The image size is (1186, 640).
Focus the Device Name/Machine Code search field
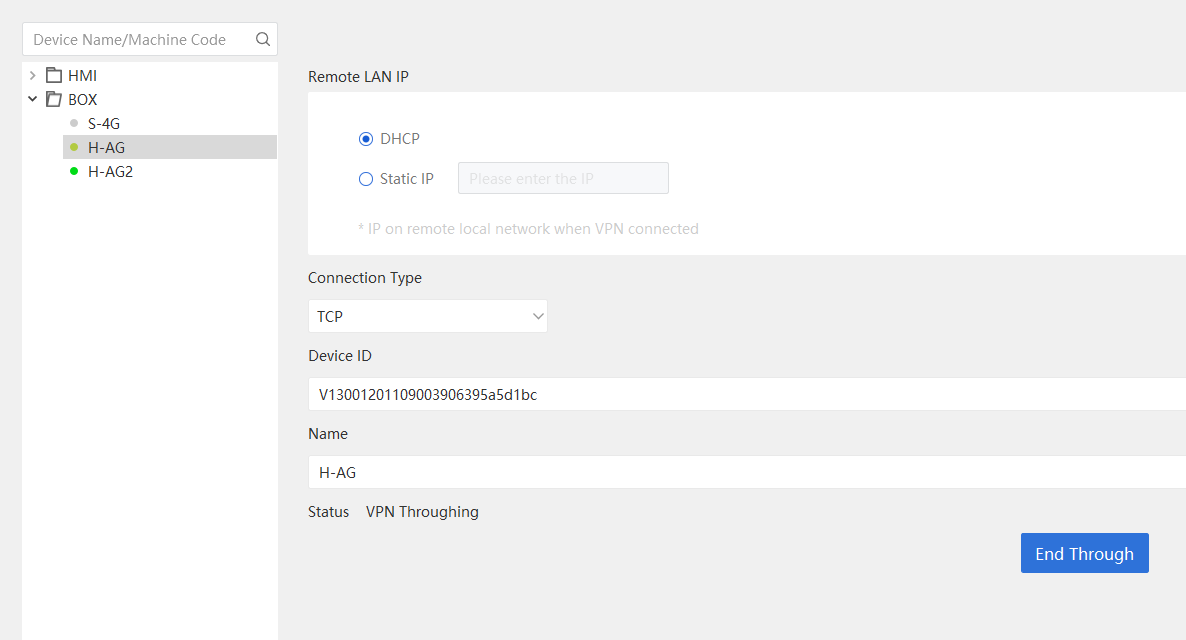(x=142, y=39)
